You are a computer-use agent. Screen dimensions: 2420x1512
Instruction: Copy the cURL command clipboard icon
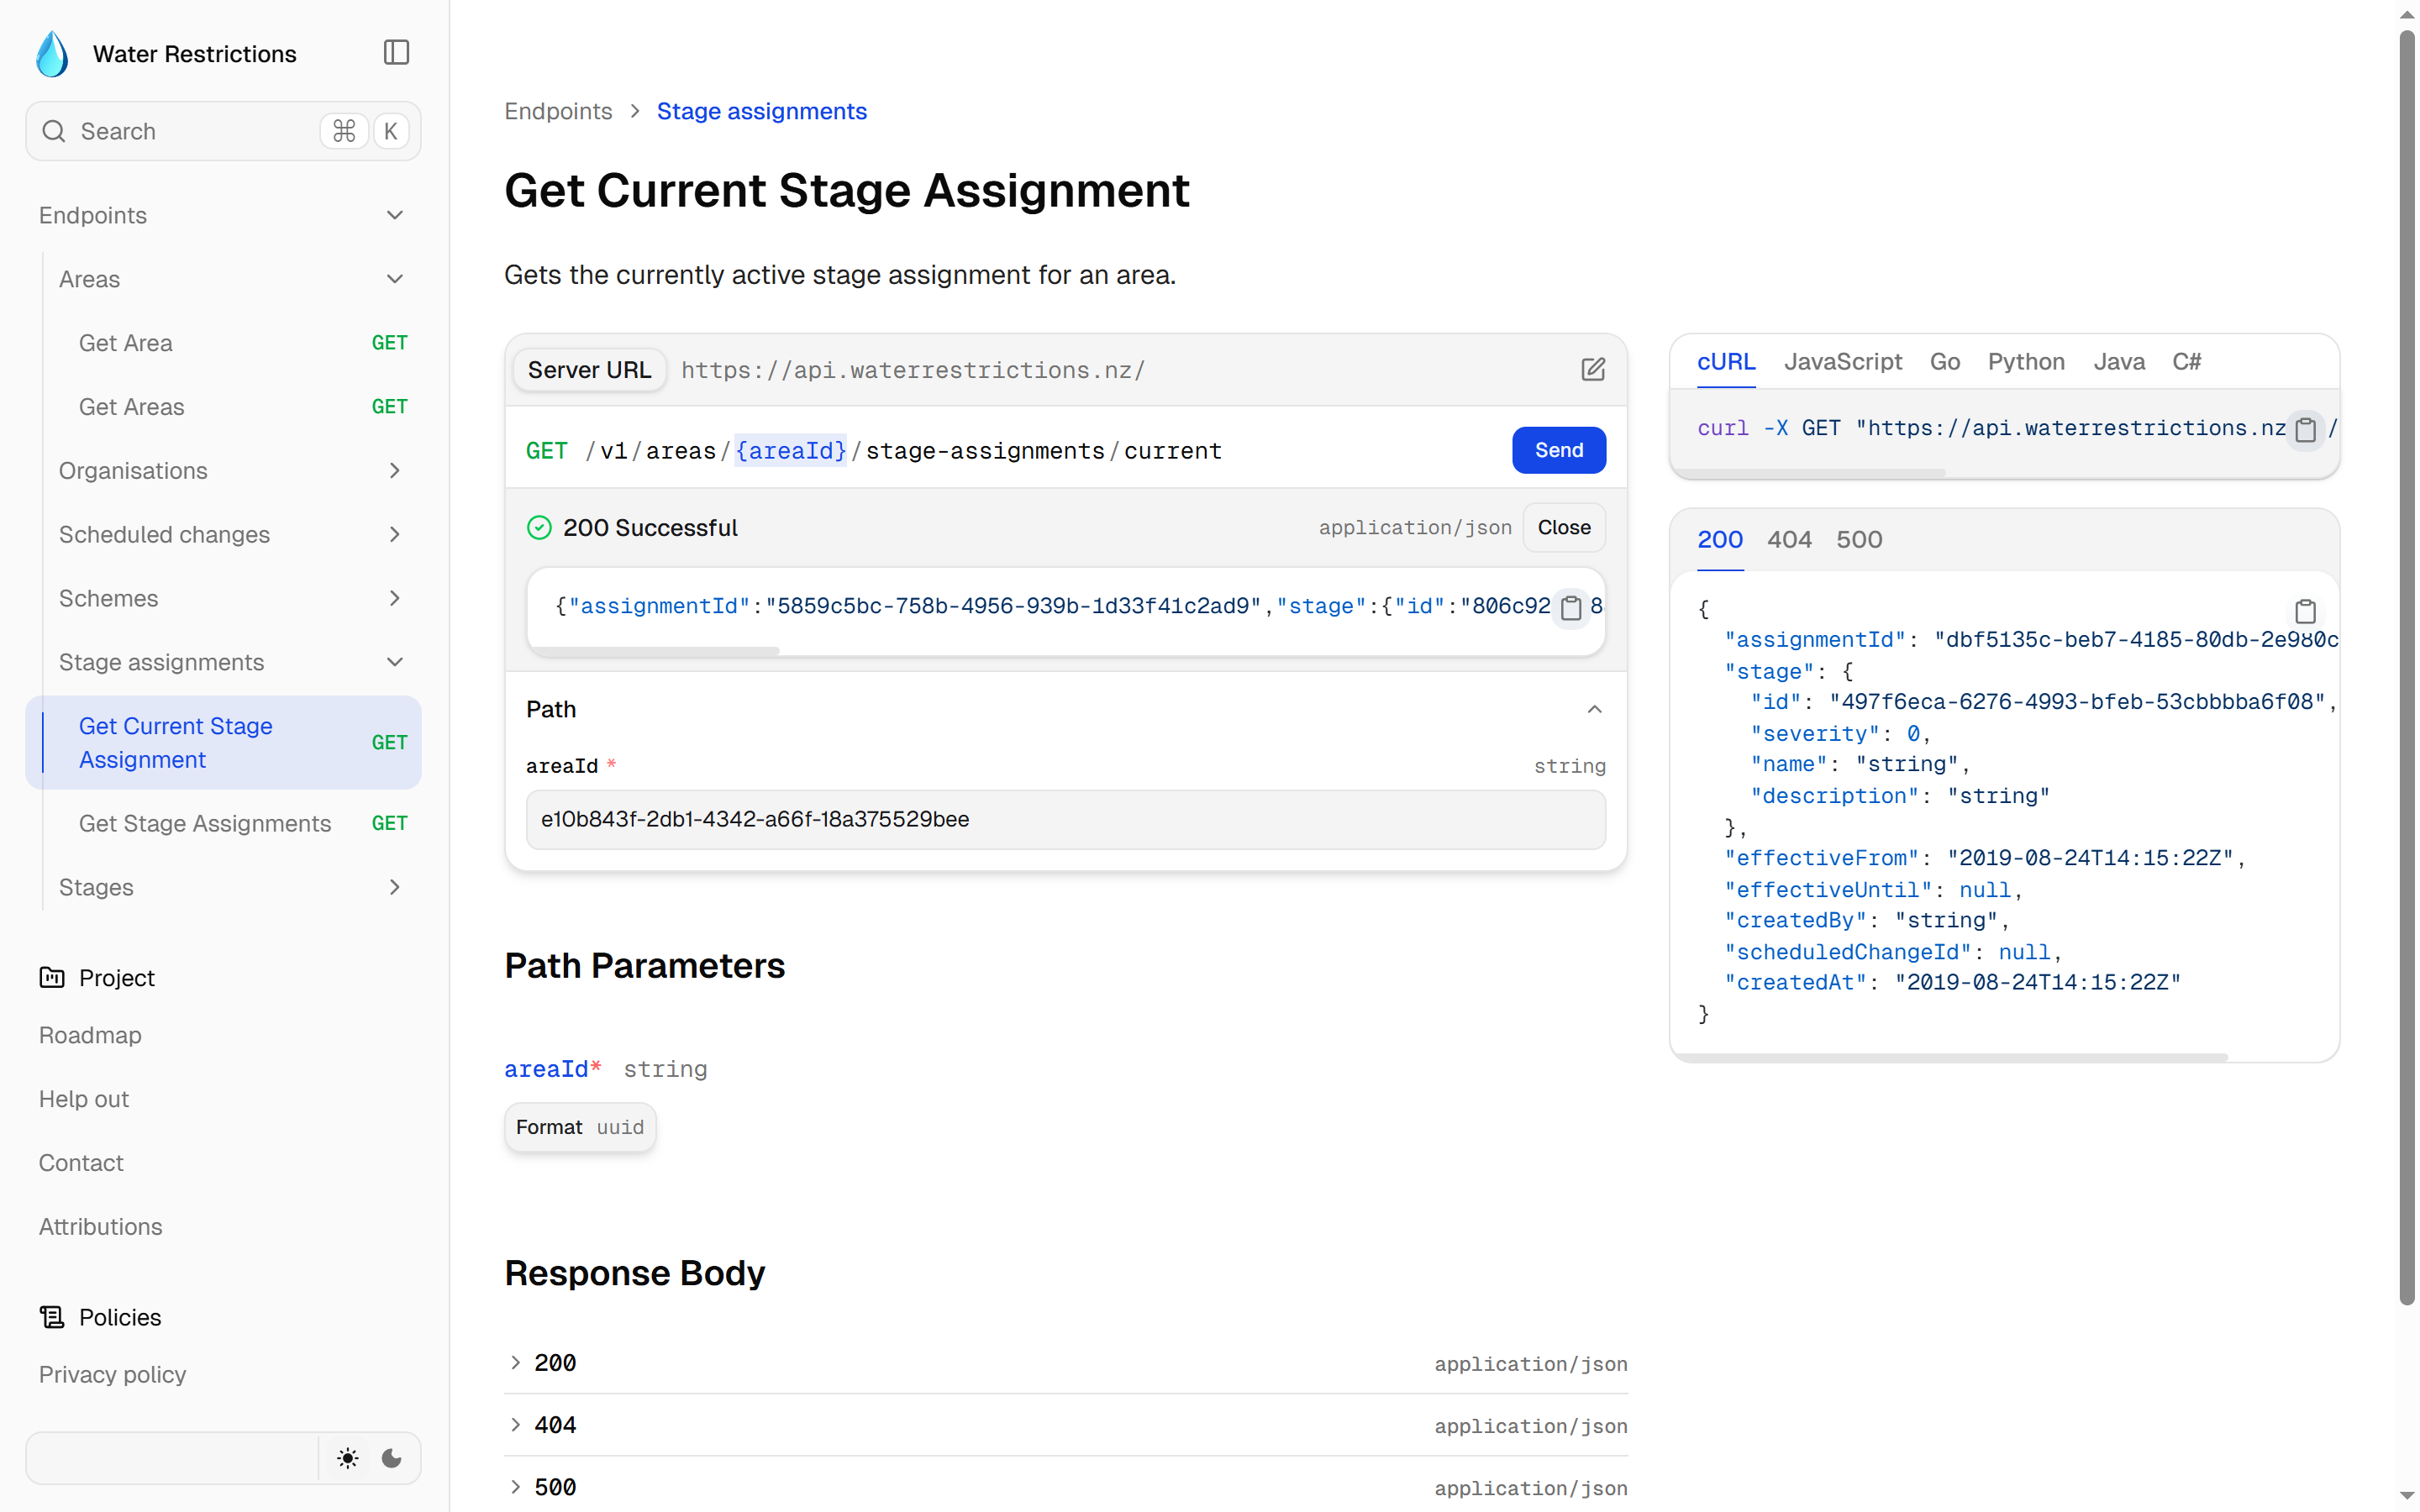2305,430
